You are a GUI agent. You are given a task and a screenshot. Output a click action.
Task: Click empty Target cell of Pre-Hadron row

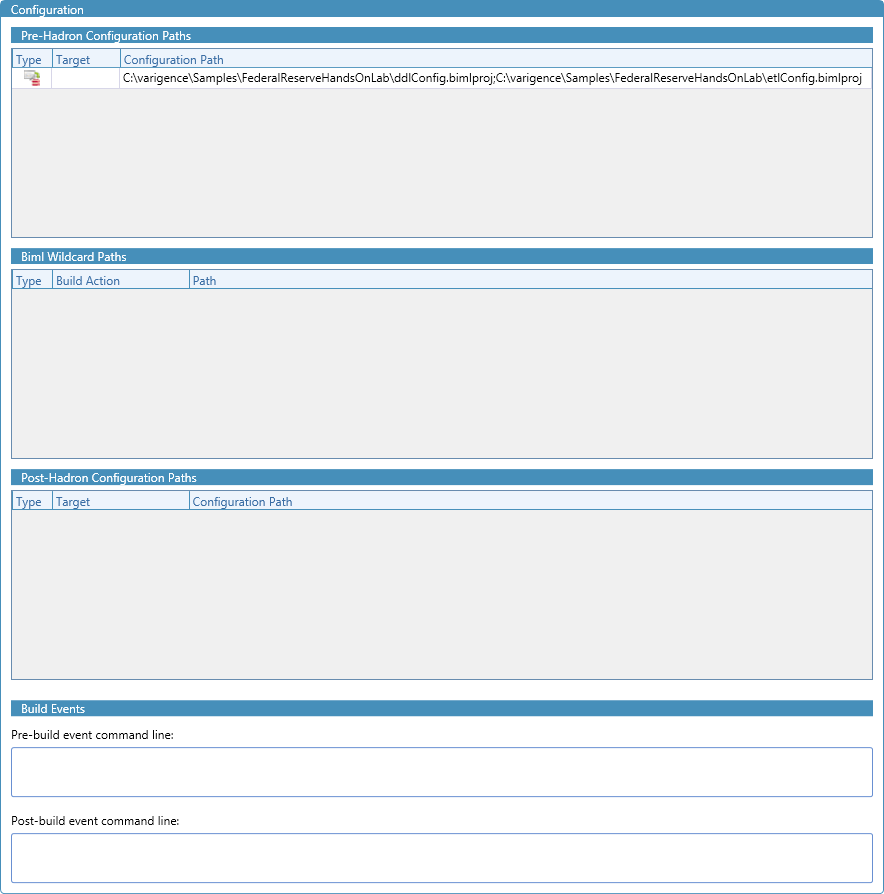(x=86, y=78)
